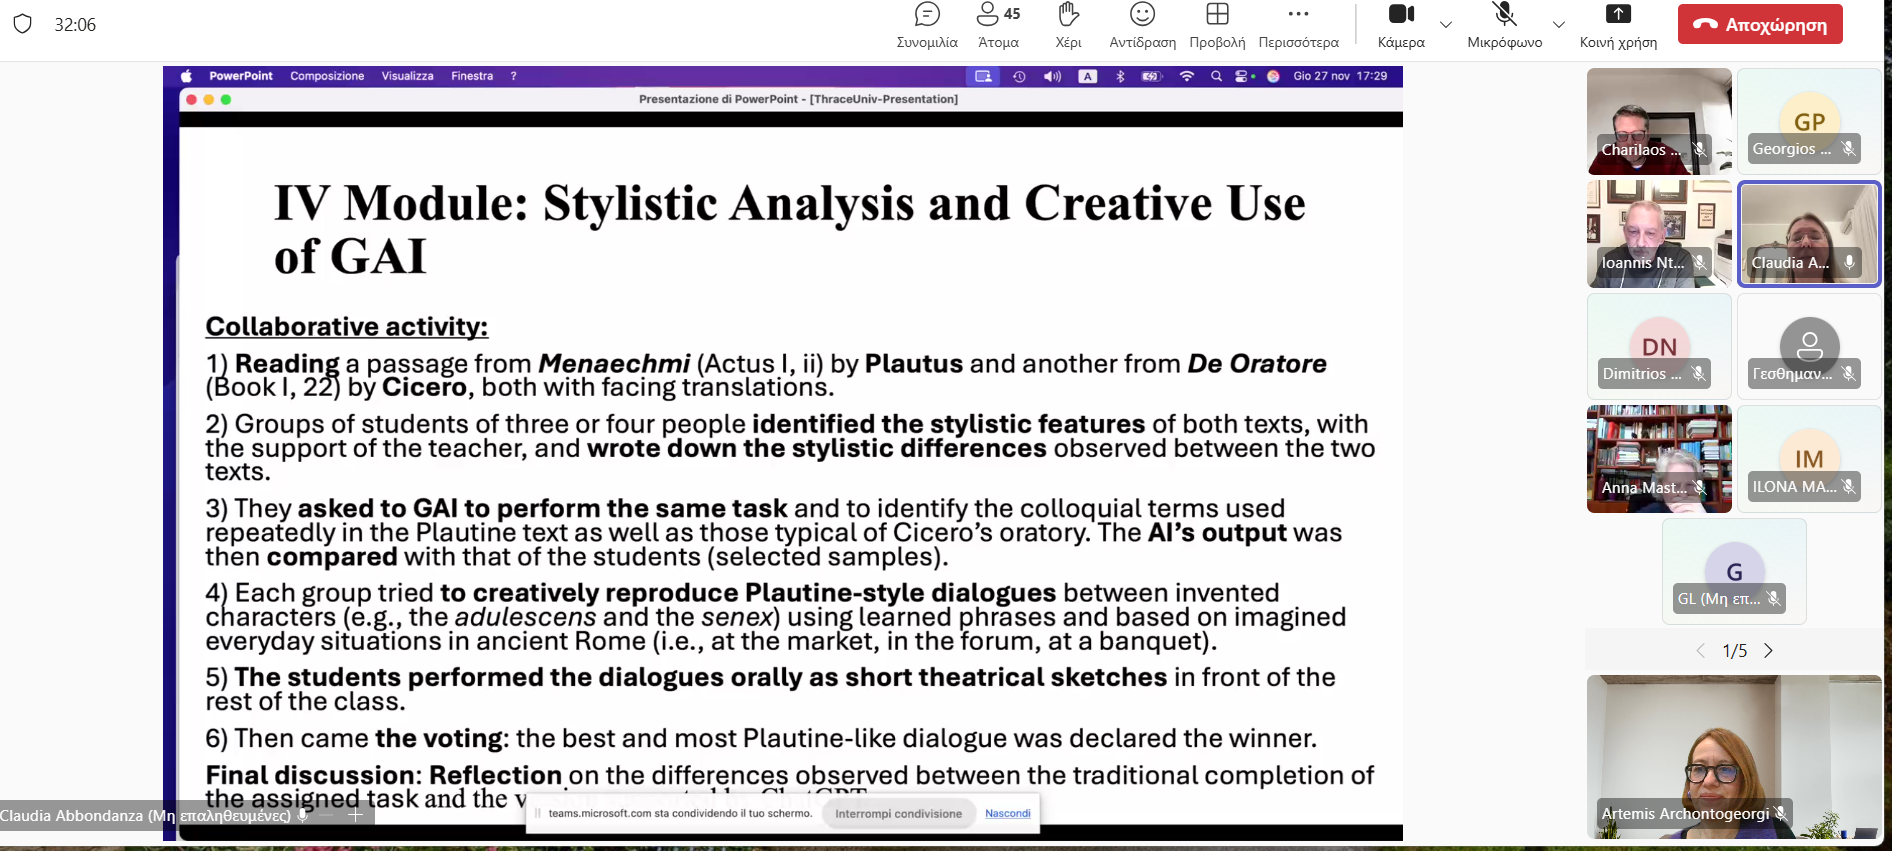Image resolution: width=1892 pixels, height=851 pixels.
Task: Click the shield security icon
Action: pos(23,24)
